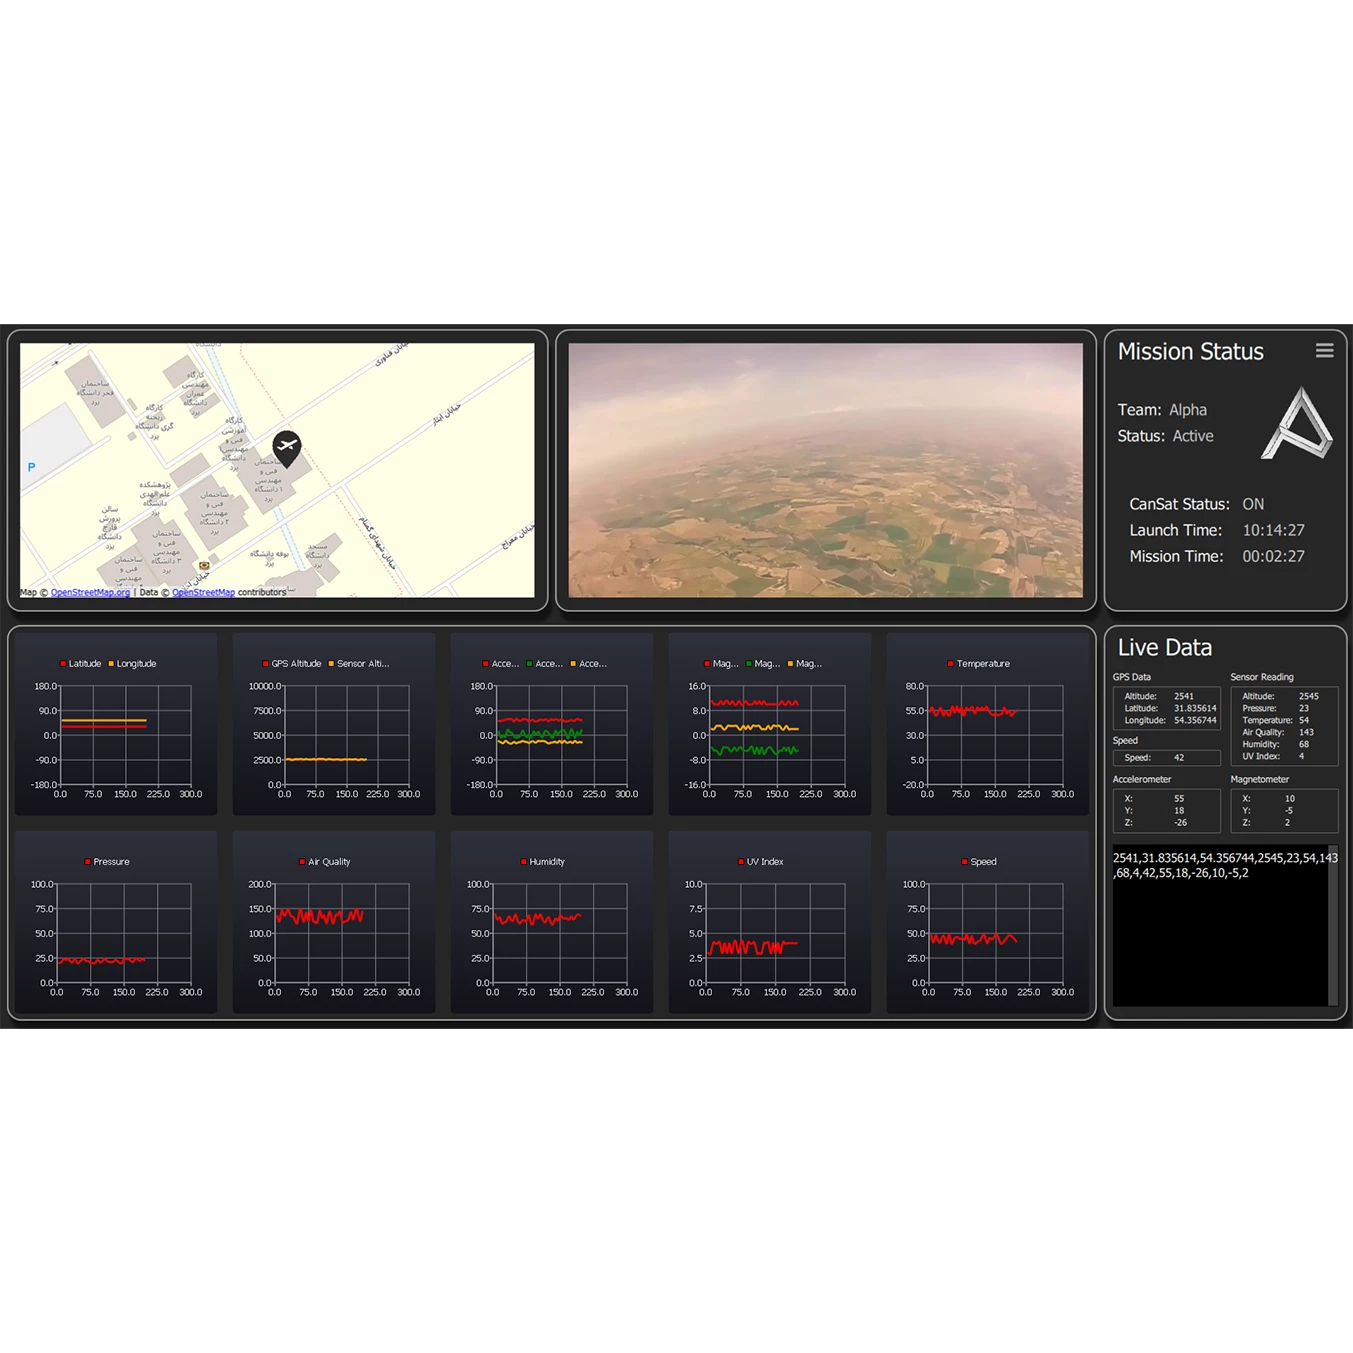Select Magnetometer Y value -5
Image resolution: width=1353 pixels, height=1353 pixels.
pyautogui.click(x=1289, y=810)
